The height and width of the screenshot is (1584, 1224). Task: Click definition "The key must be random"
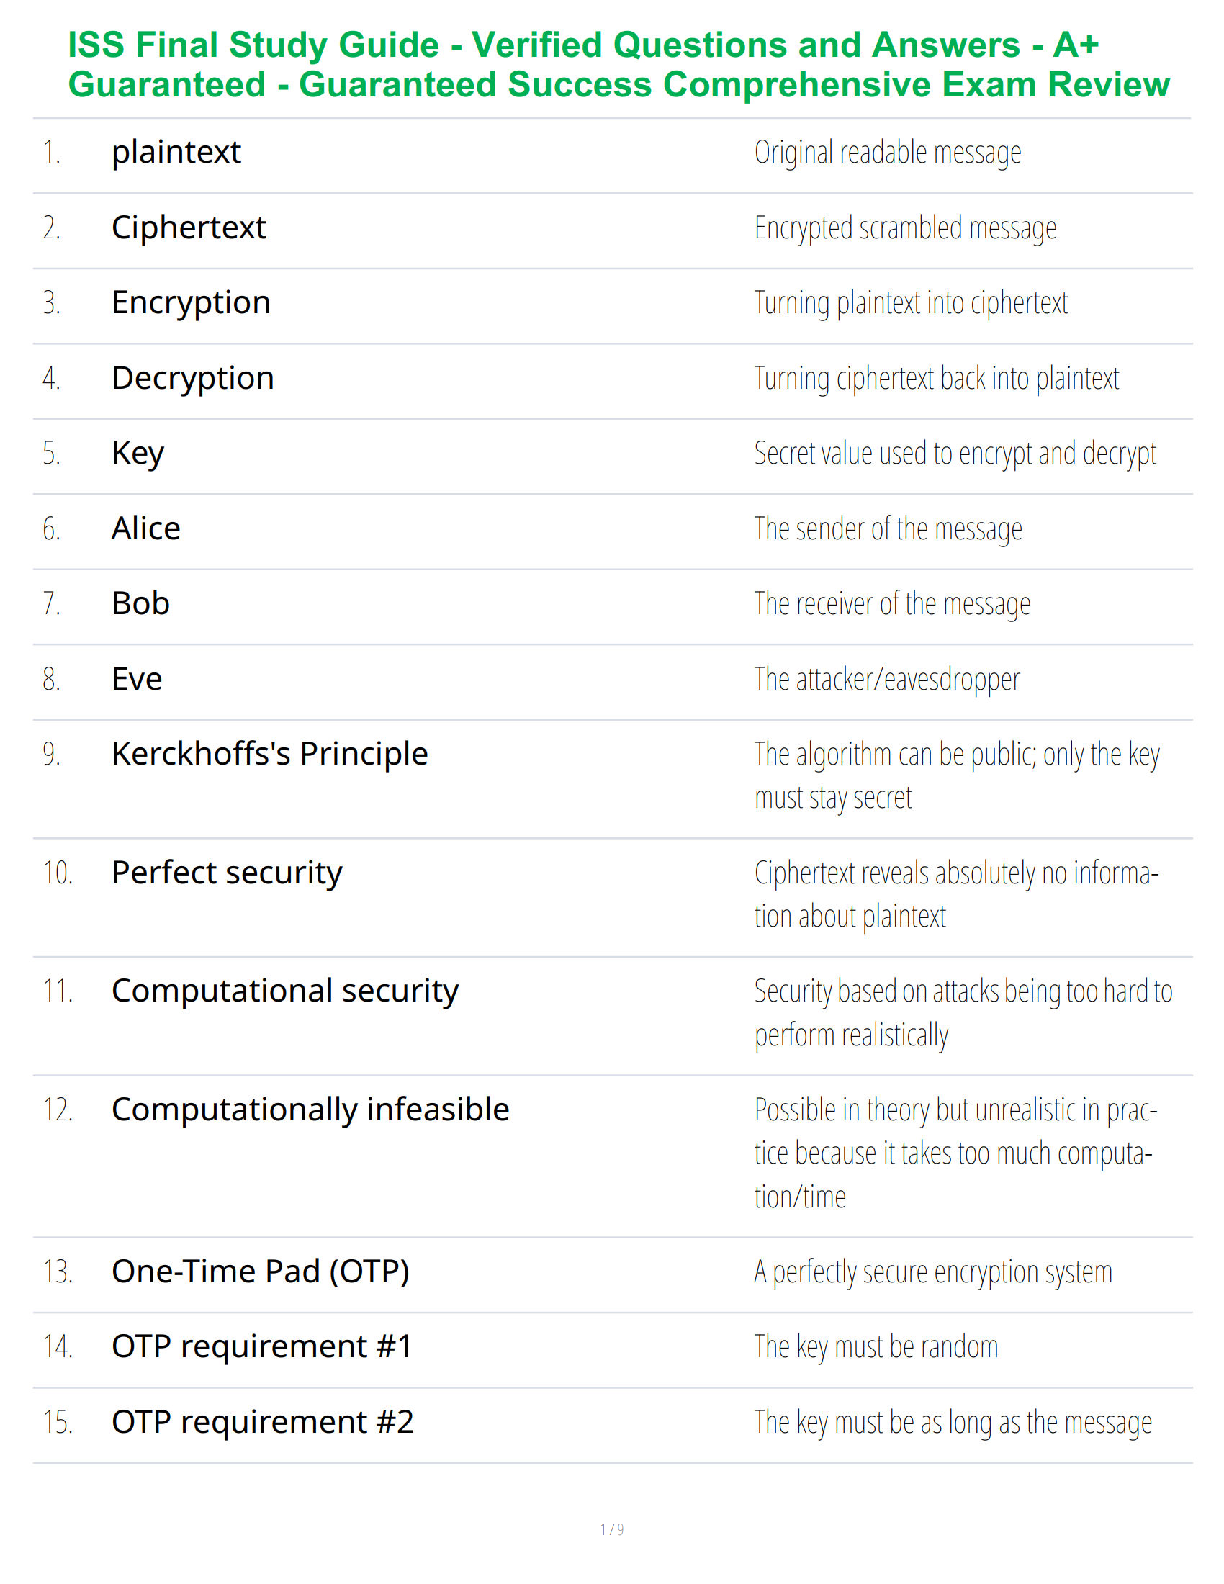(876, 1347)
